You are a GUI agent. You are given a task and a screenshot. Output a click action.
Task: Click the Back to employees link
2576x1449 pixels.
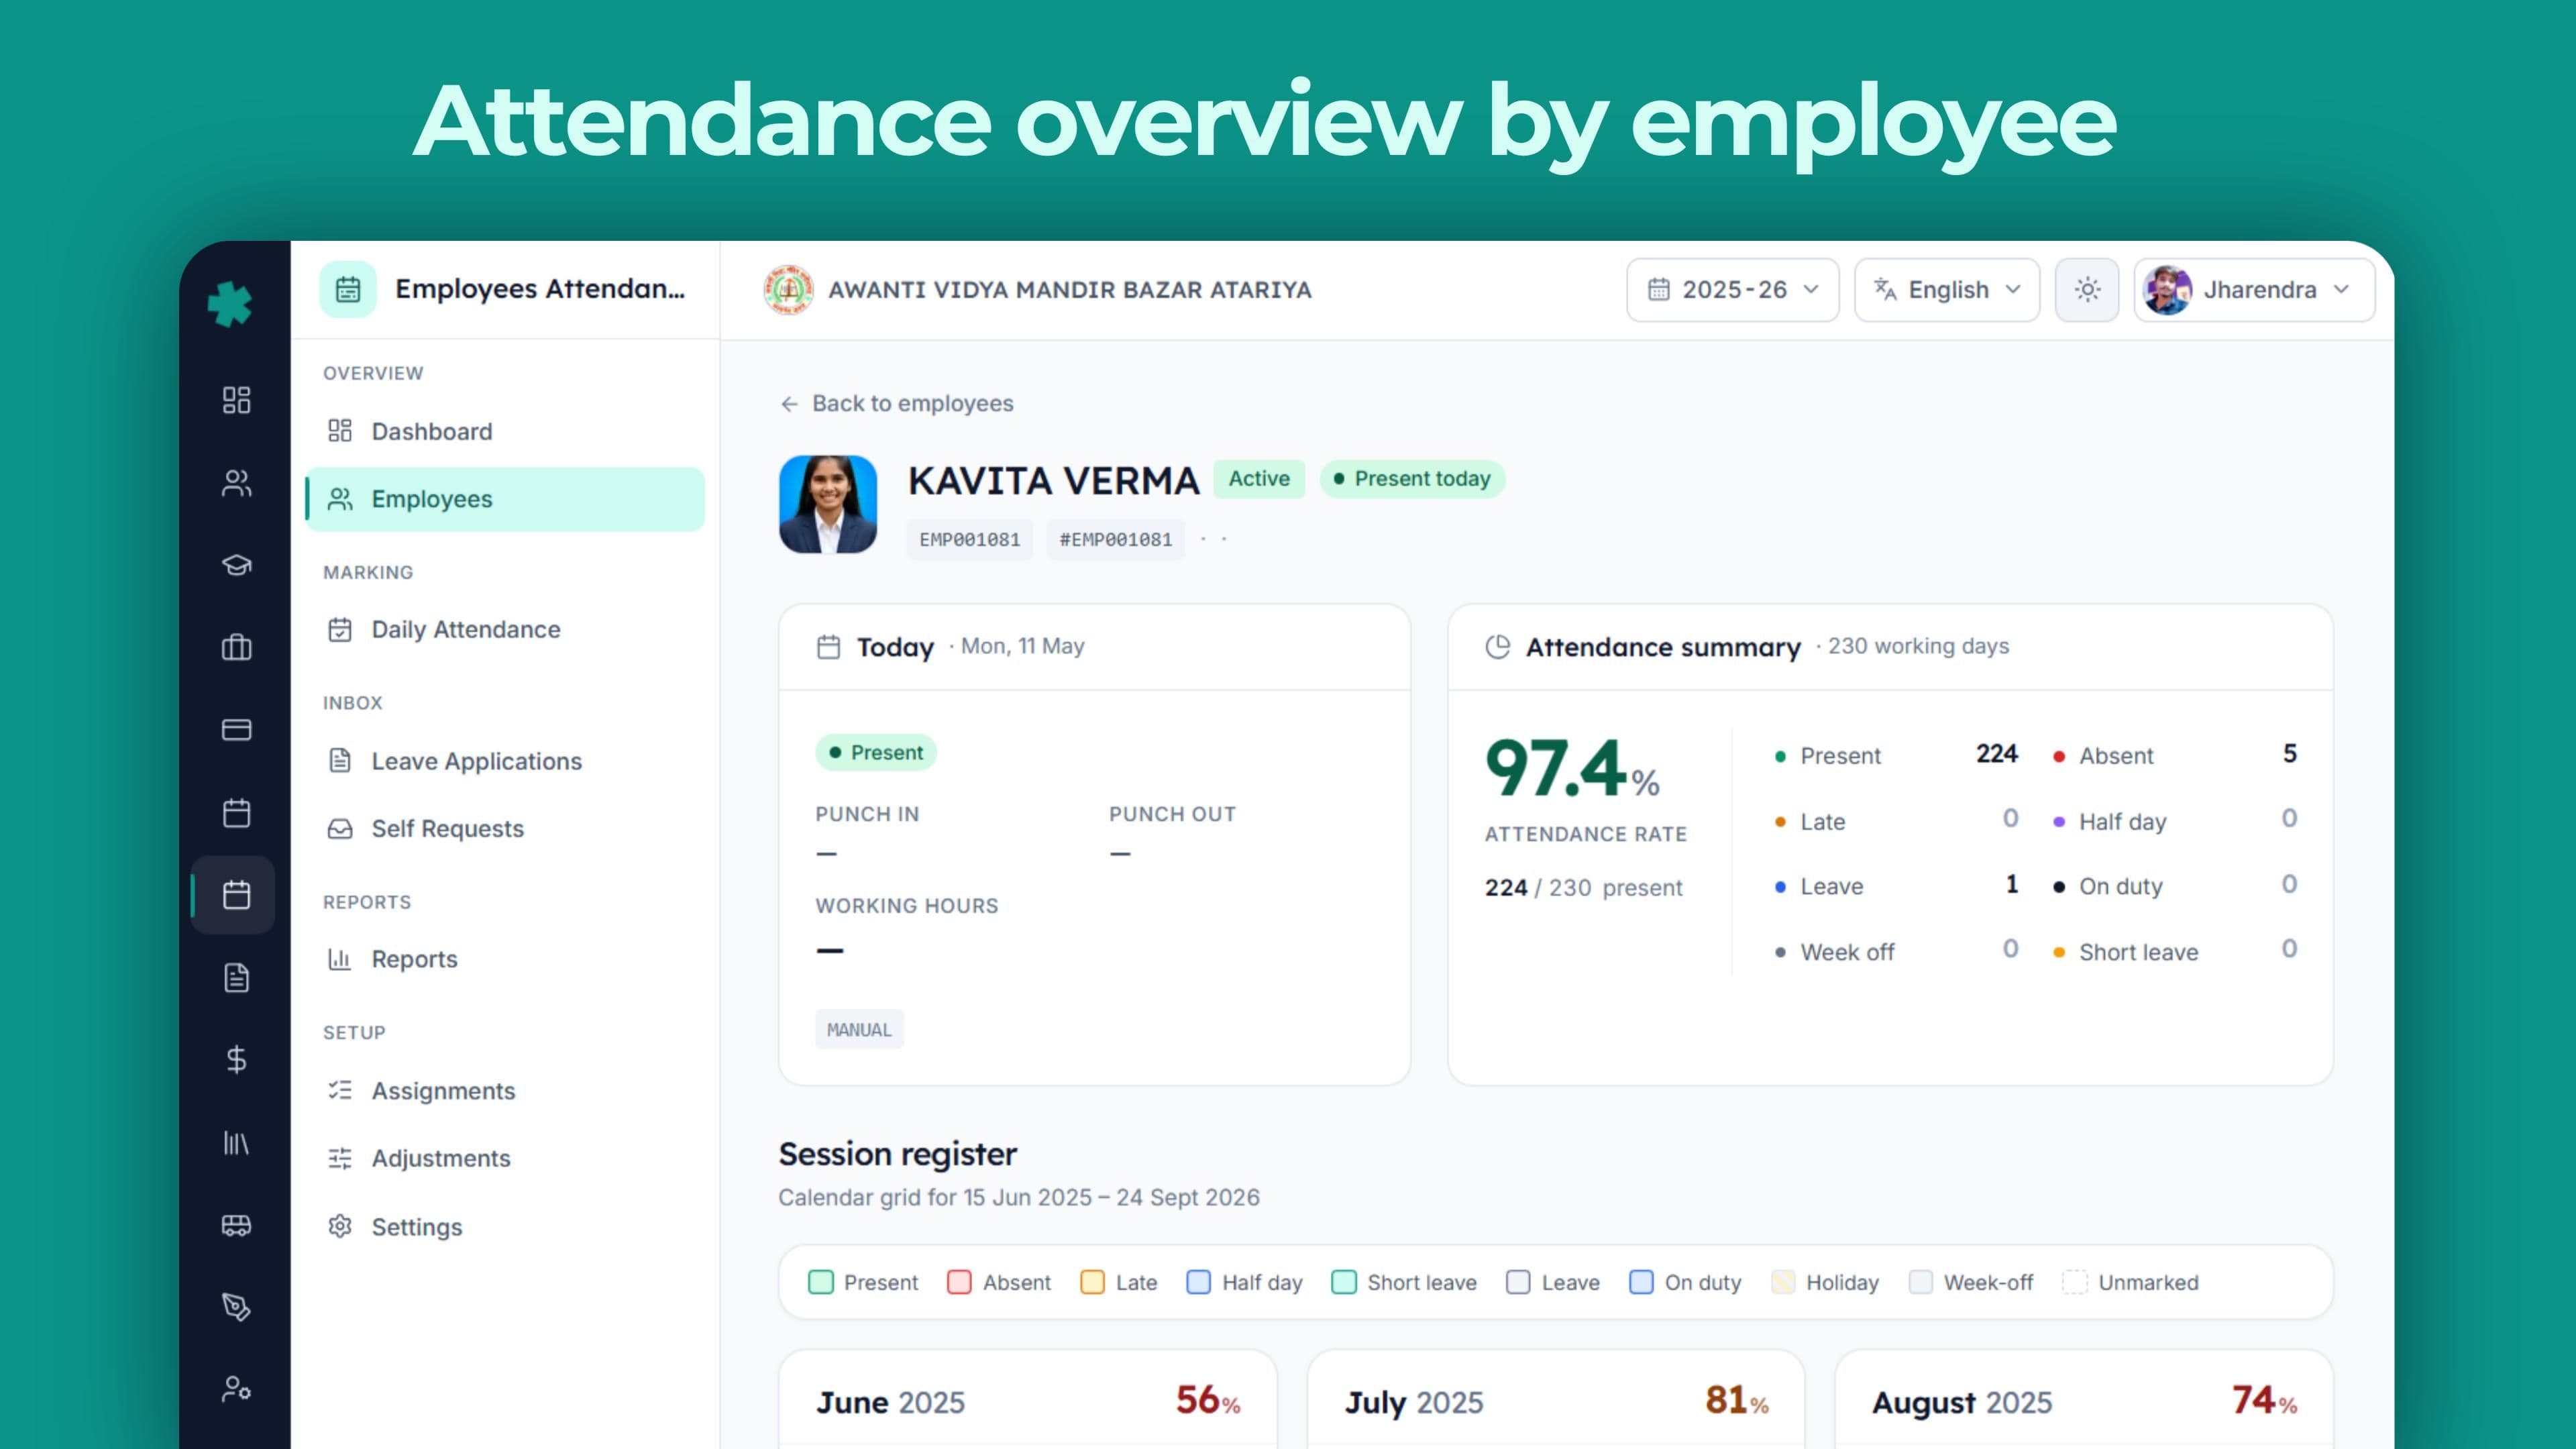tap(897, 403)
